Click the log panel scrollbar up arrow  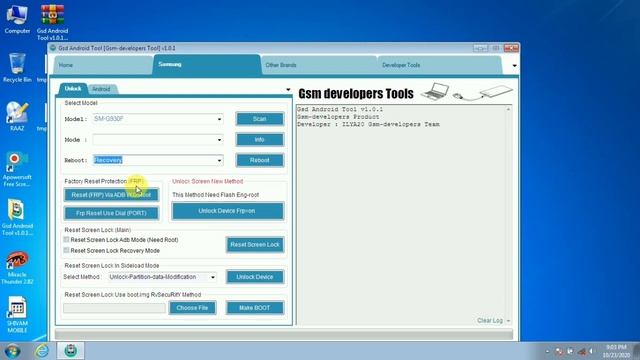[508, 109]
